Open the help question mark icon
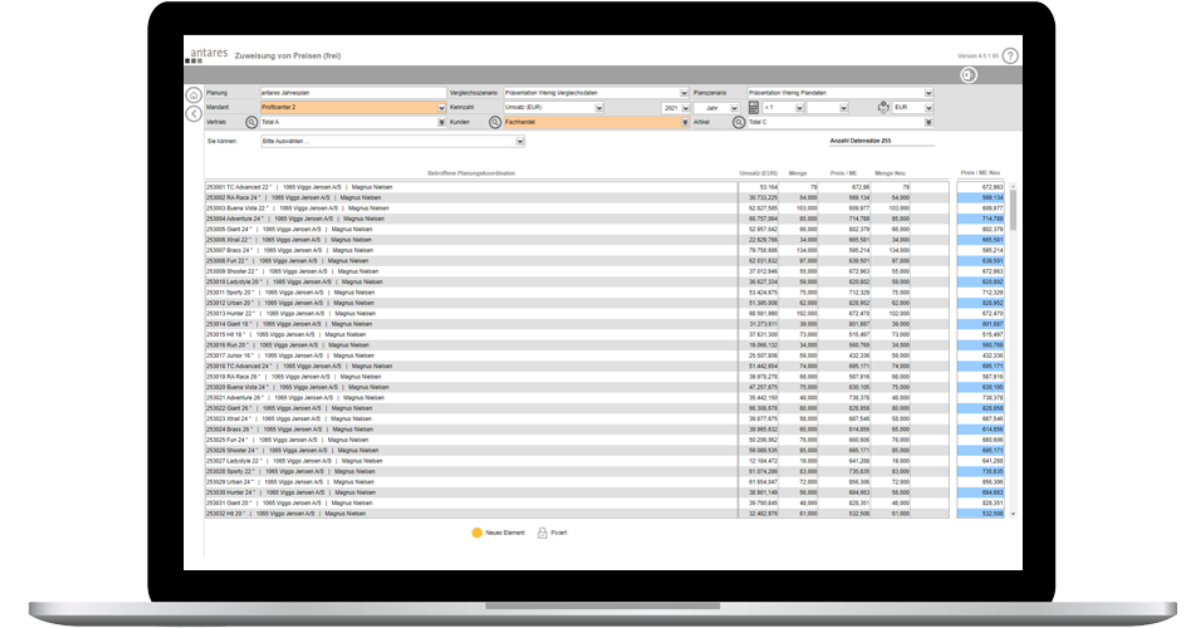This screenshot has width=1200, height=628. [x=1010, y=56]
